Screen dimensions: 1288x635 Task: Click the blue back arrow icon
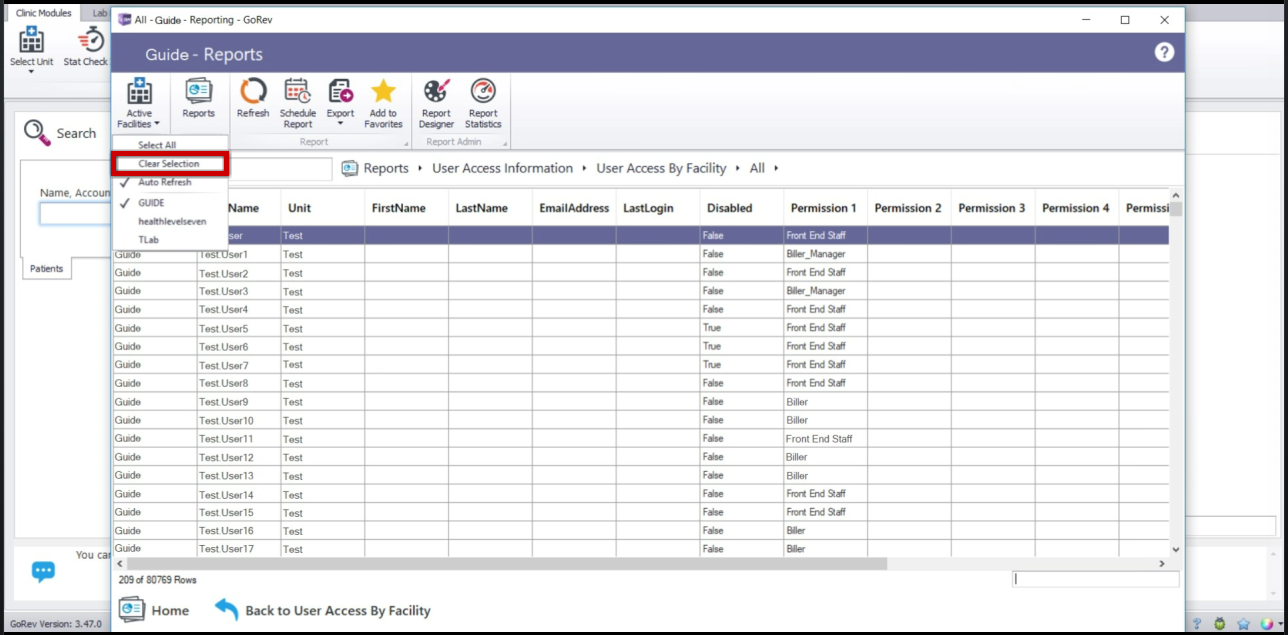coord(227,609)
